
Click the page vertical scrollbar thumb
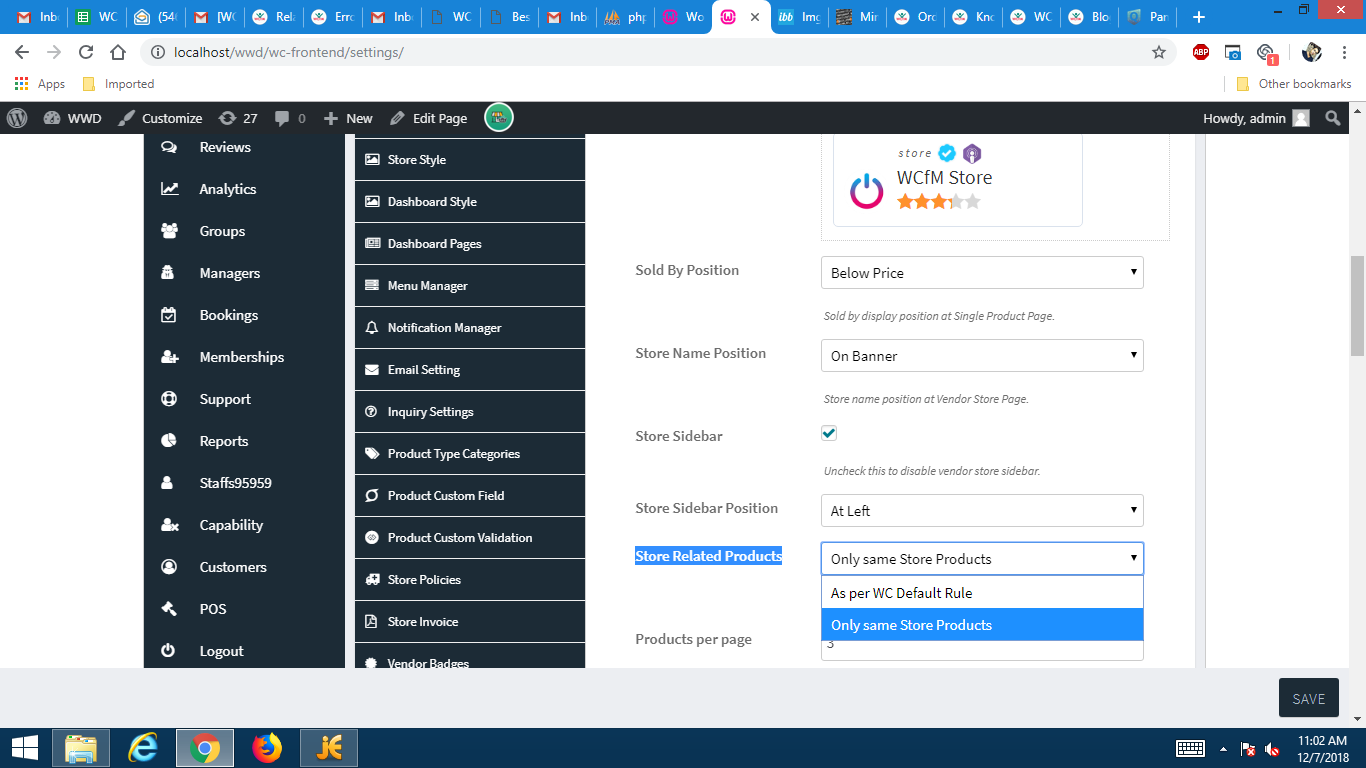click(1357, 306)
